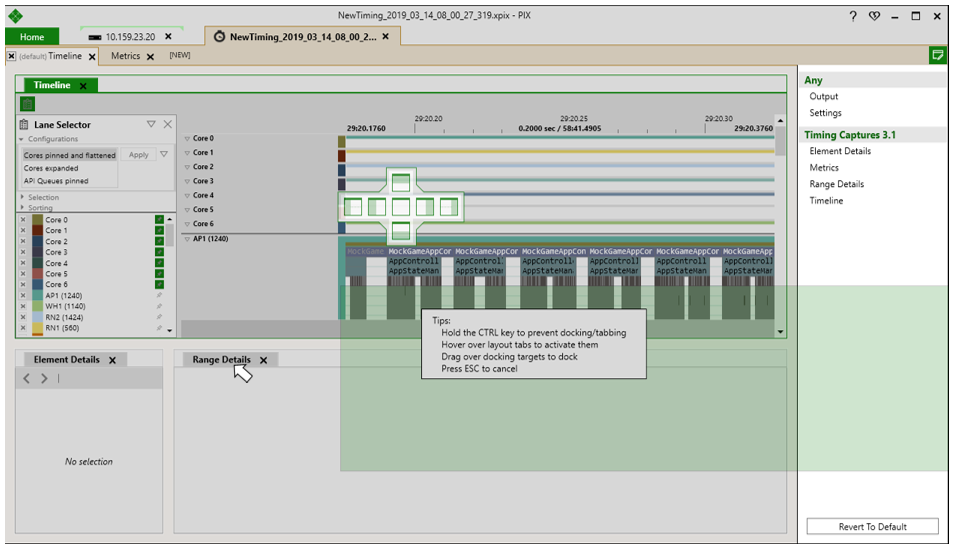
Task: Open the dropdown next to Apply
Action: point(163,155)
